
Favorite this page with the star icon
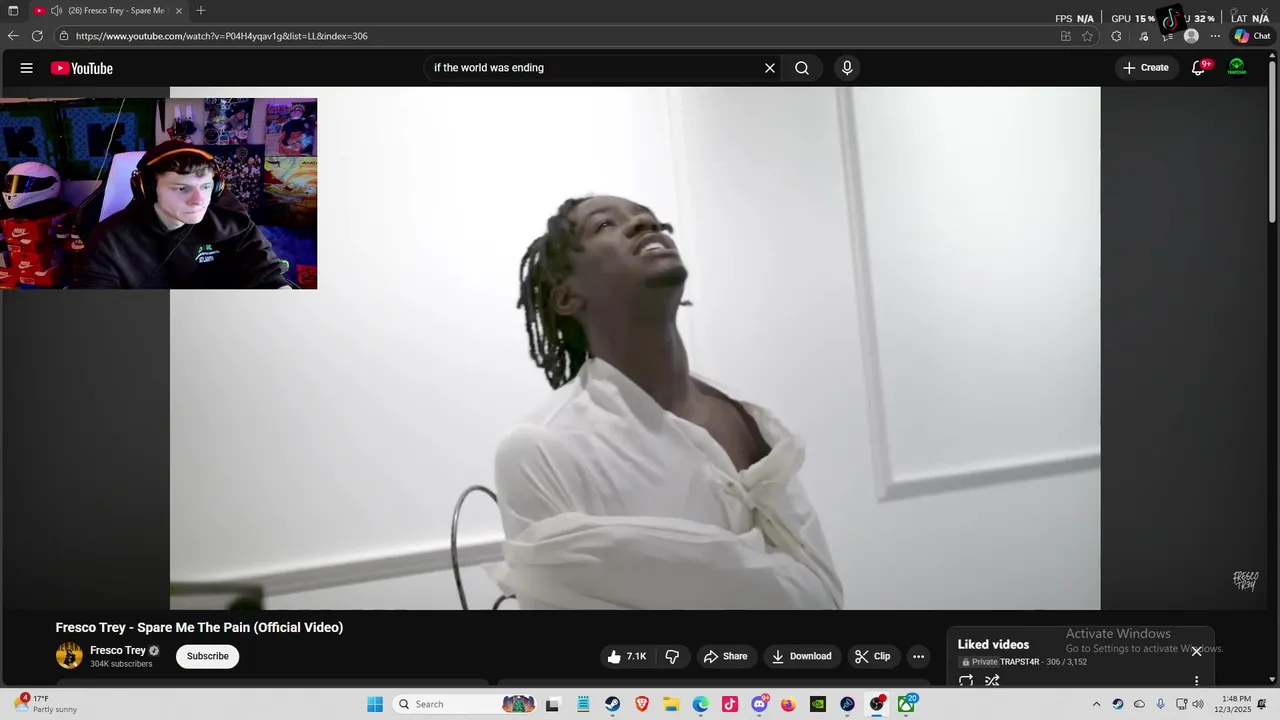click(1088, 36)
